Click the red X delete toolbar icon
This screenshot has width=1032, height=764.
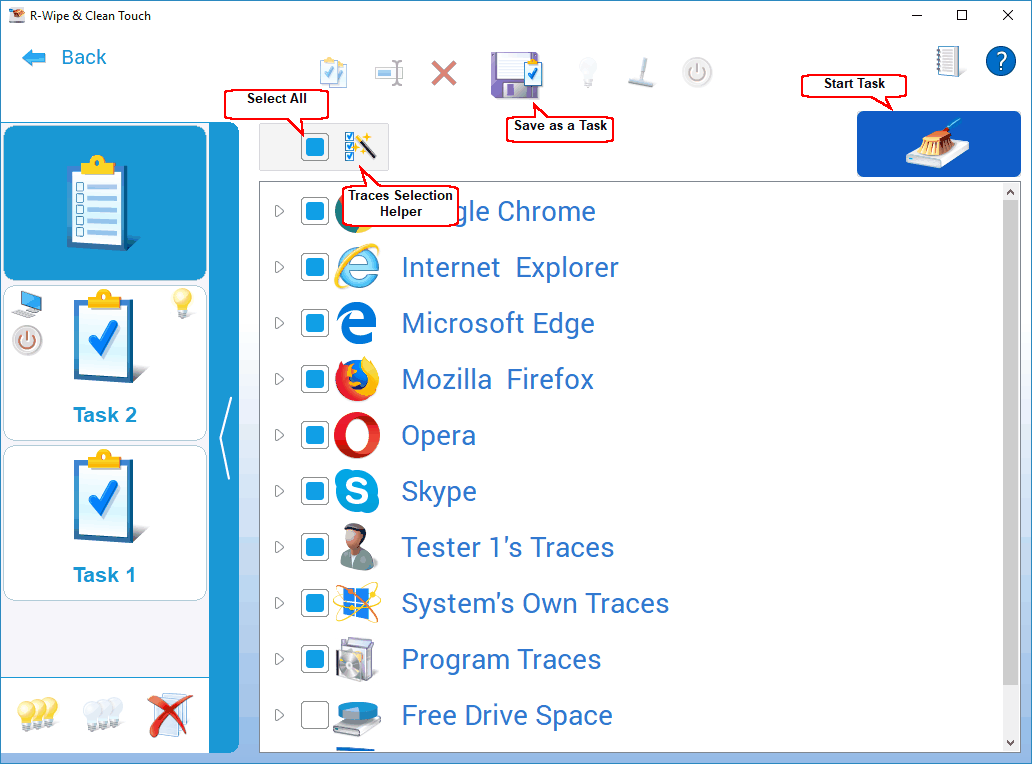point(444,72)
